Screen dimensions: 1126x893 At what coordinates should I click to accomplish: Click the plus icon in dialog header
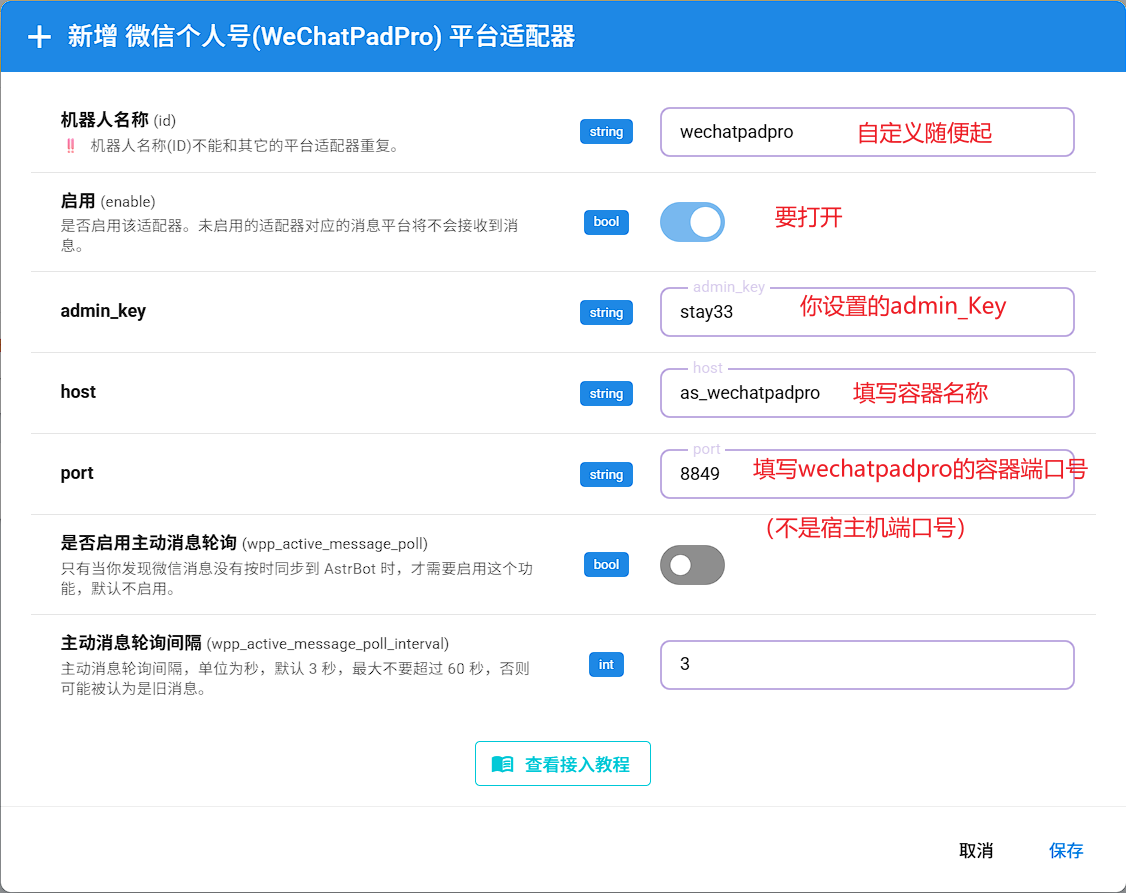[x=39, y=37]
